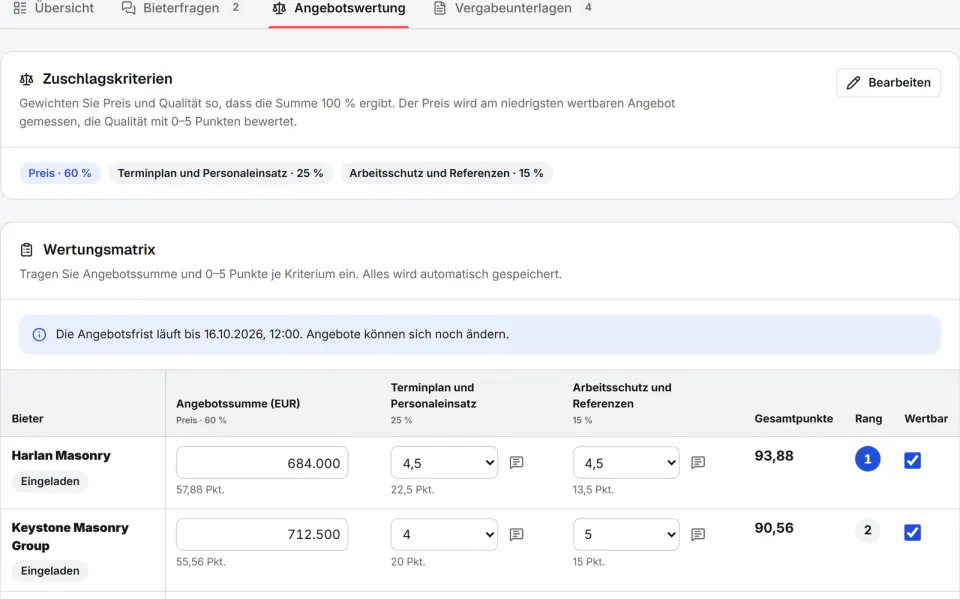Click the 15 Pkt. value
The image size is (960, 599).
(x=588, y=562)
